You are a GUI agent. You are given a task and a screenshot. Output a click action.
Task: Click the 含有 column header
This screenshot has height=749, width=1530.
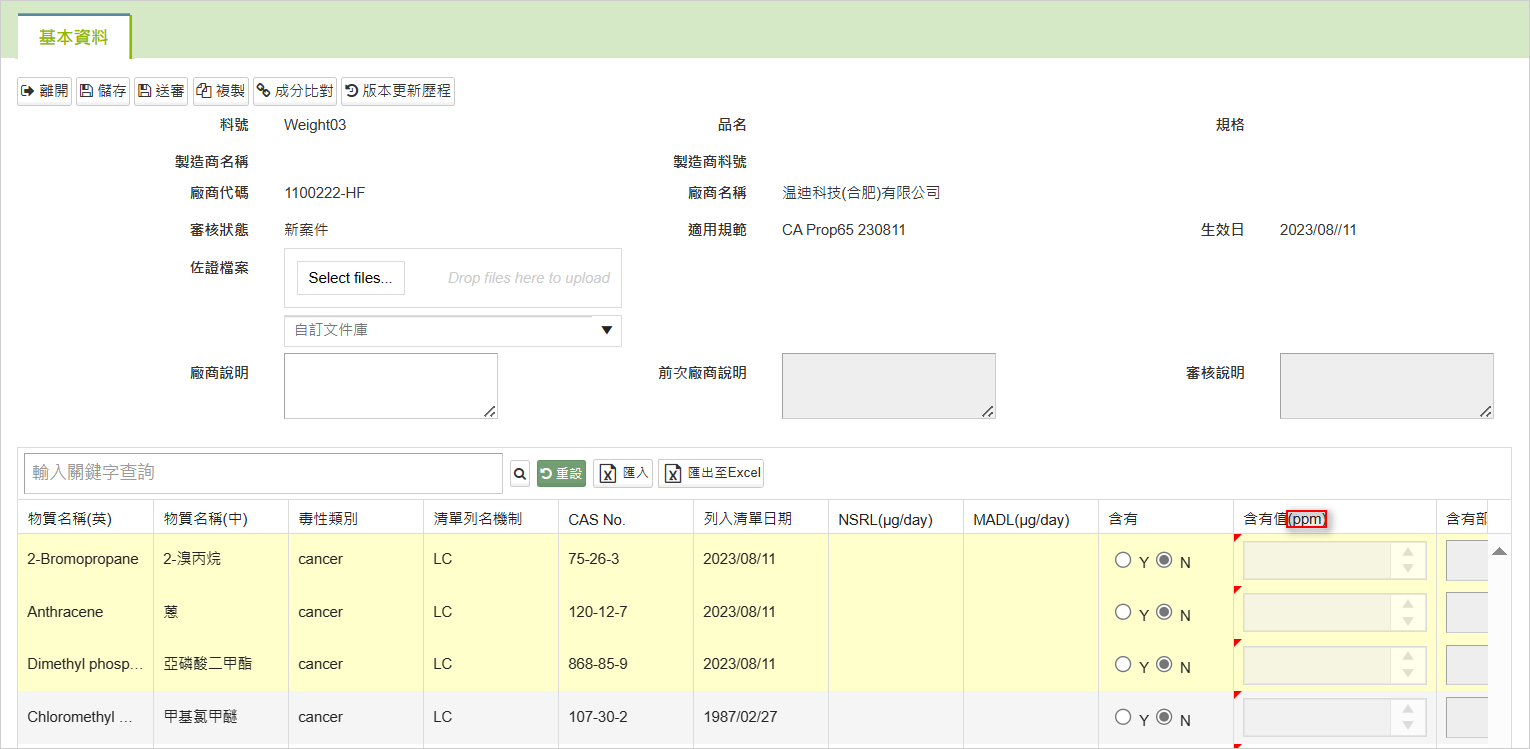1165,518
